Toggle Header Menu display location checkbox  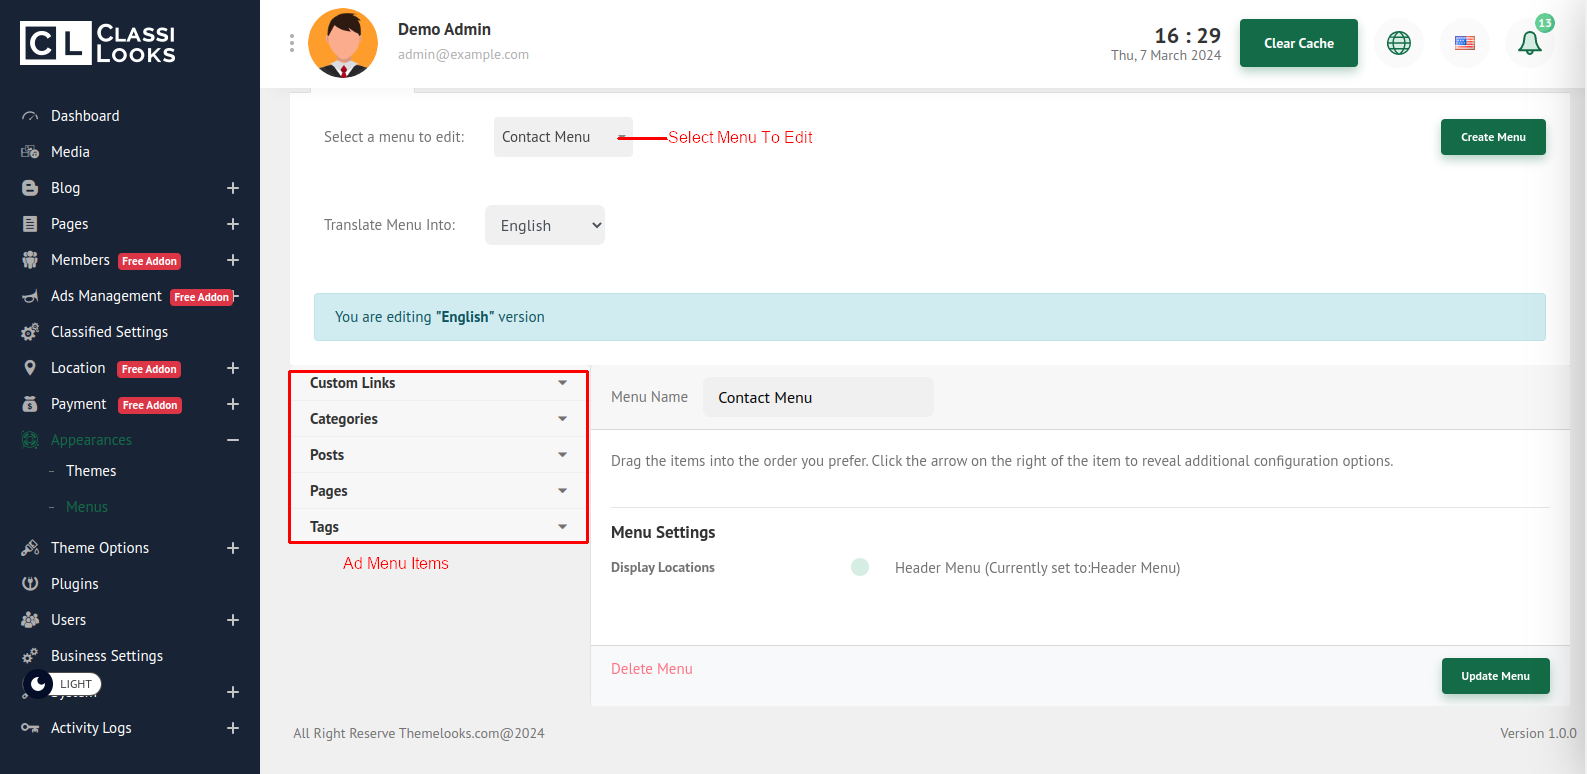pos(859,568)
